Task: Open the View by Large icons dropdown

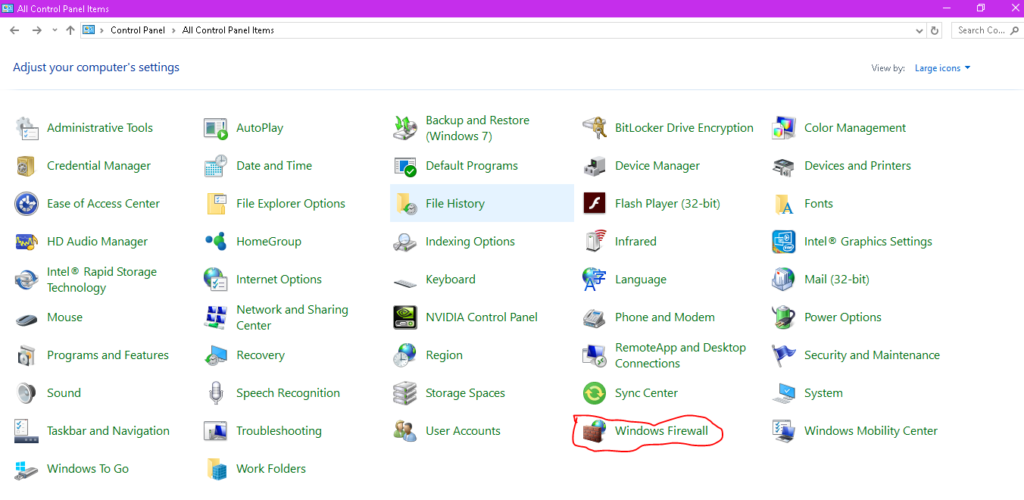Action: (x=942, y=68)
